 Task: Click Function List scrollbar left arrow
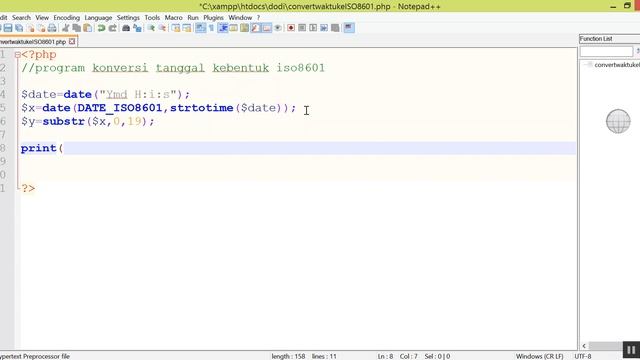click(x=584, y=346)
